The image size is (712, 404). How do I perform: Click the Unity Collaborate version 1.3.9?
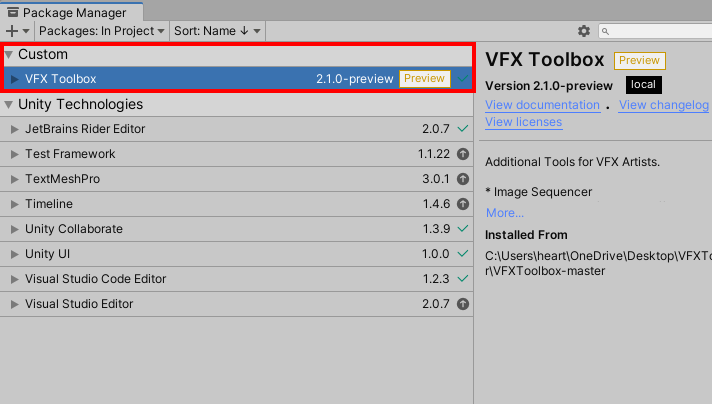point(436,229)
